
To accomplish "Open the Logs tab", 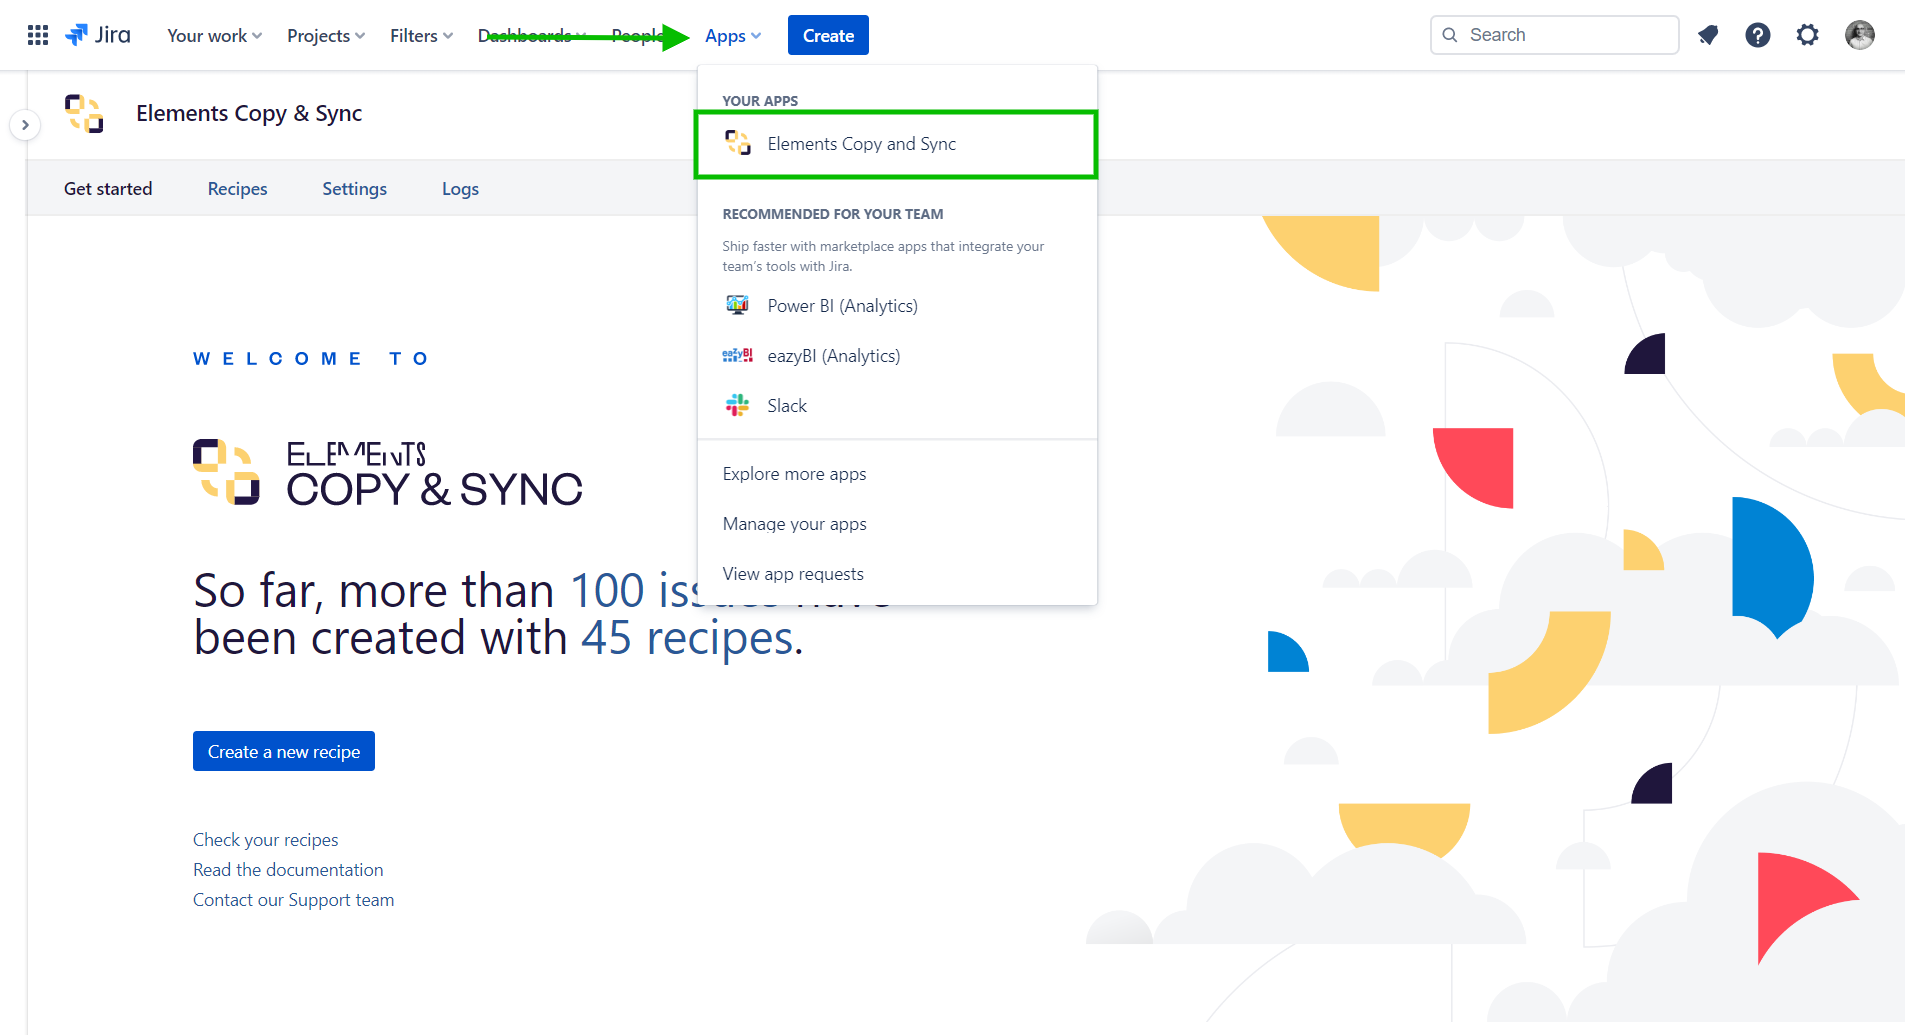I will [x=460, y=188].
